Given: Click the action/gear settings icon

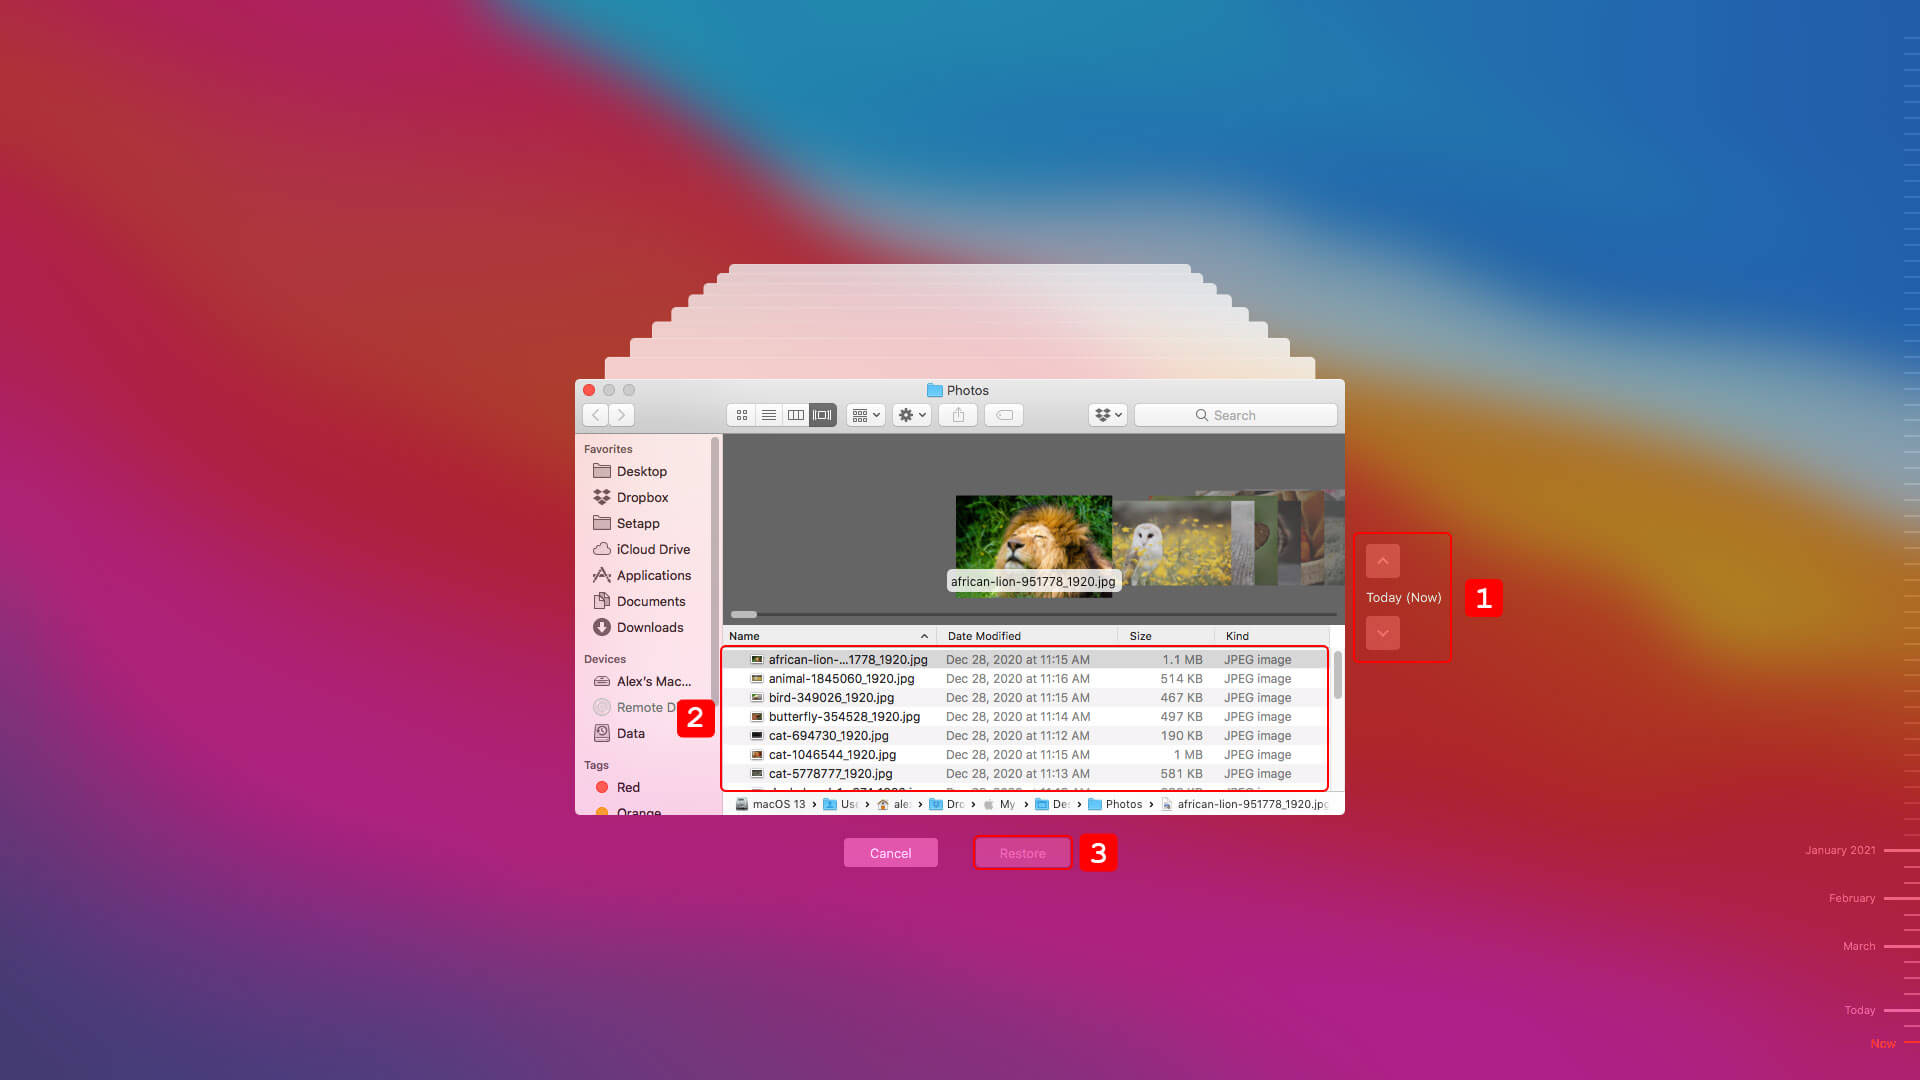Looking at the screenshot, I should tap(911, 415).
